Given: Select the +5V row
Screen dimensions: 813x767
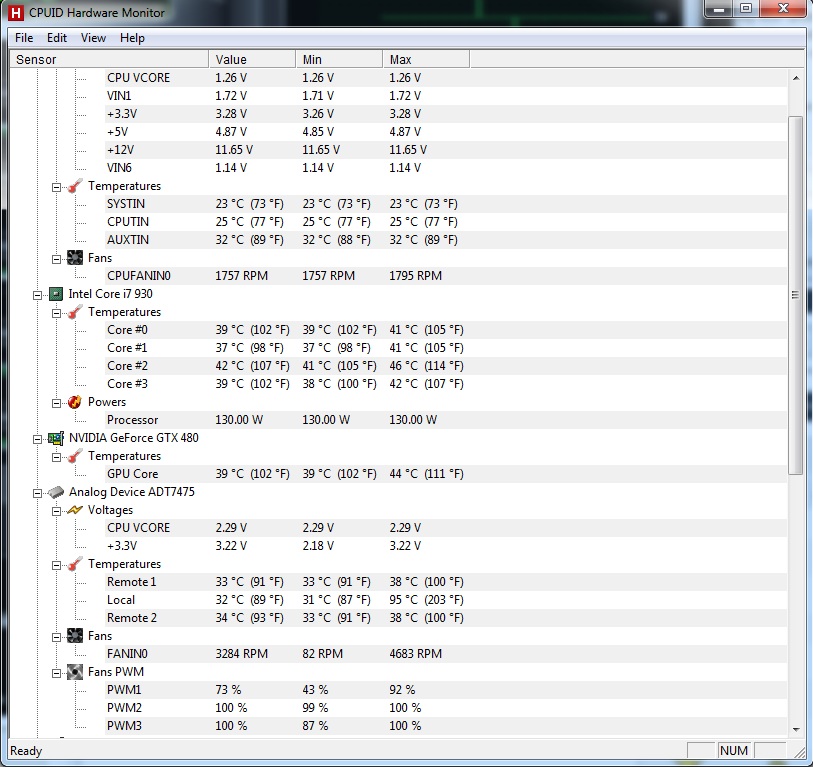Looking at the screenshot, I should click(x=446, y=132).
